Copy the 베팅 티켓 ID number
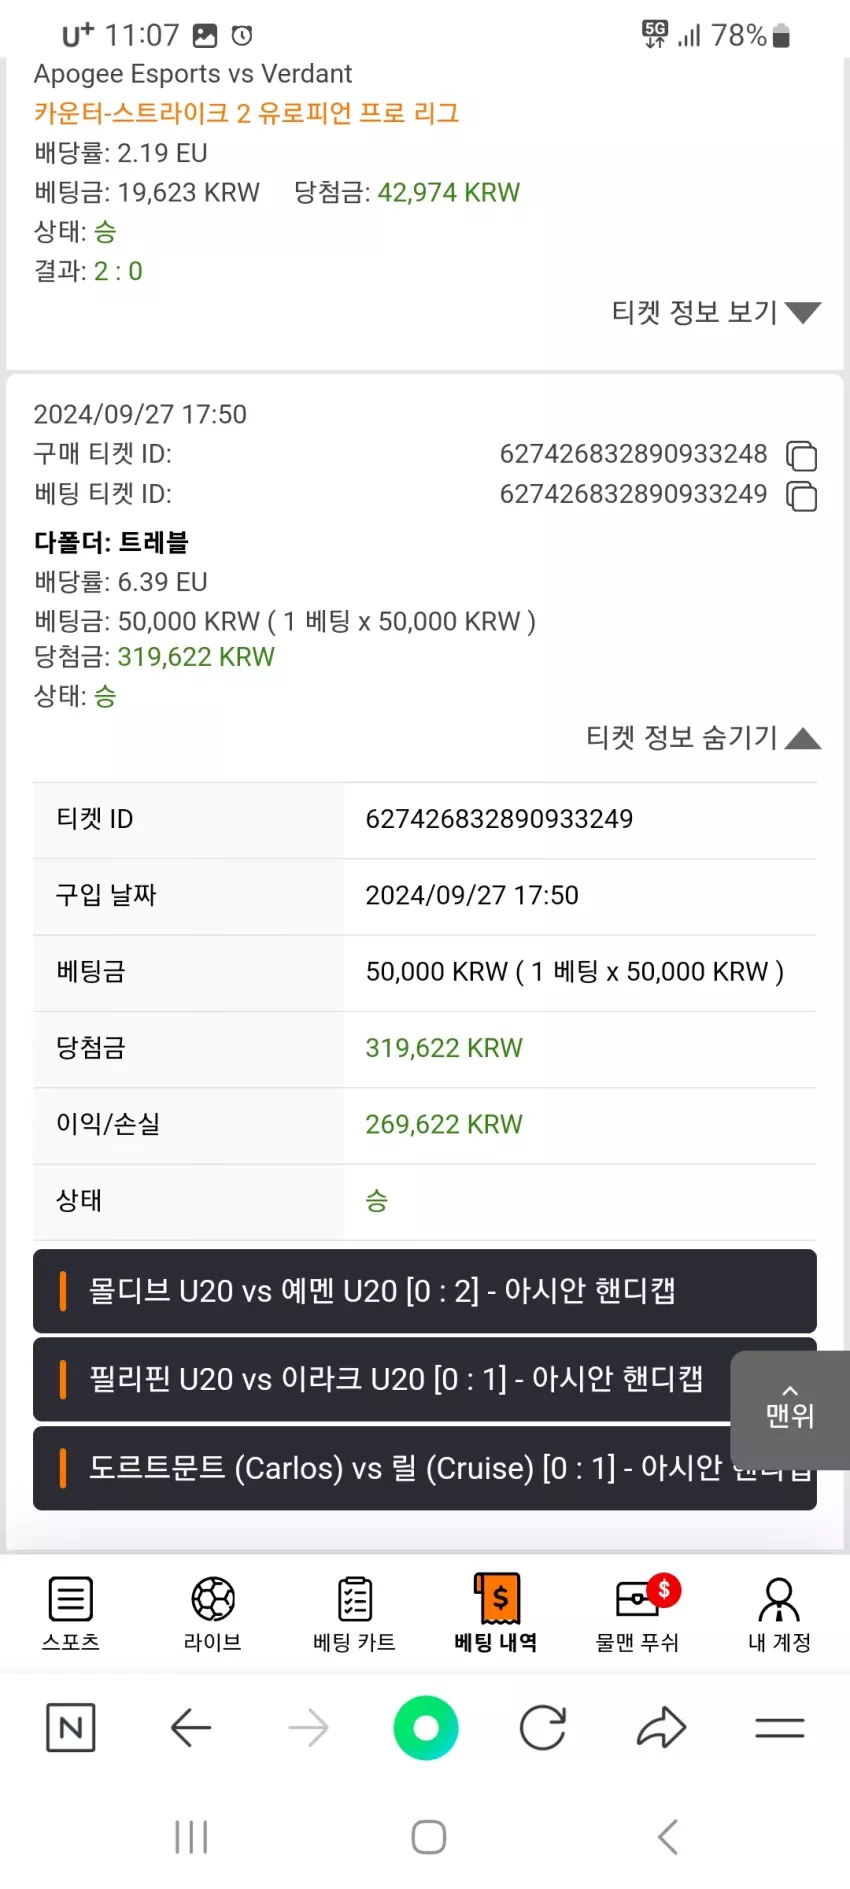850x1889 pixels. click(801, 495)
